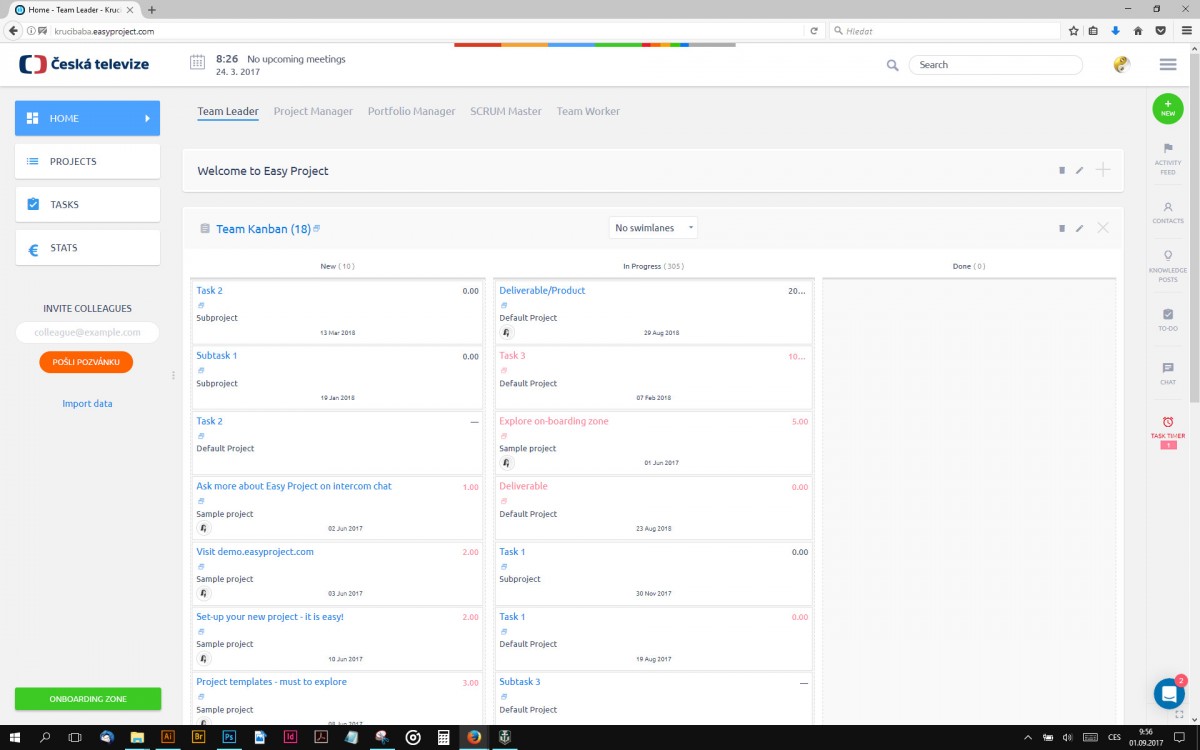Open the app hamburger menu in header
This screenshot has width=1200, height=750.
[x=1167, y=65]
